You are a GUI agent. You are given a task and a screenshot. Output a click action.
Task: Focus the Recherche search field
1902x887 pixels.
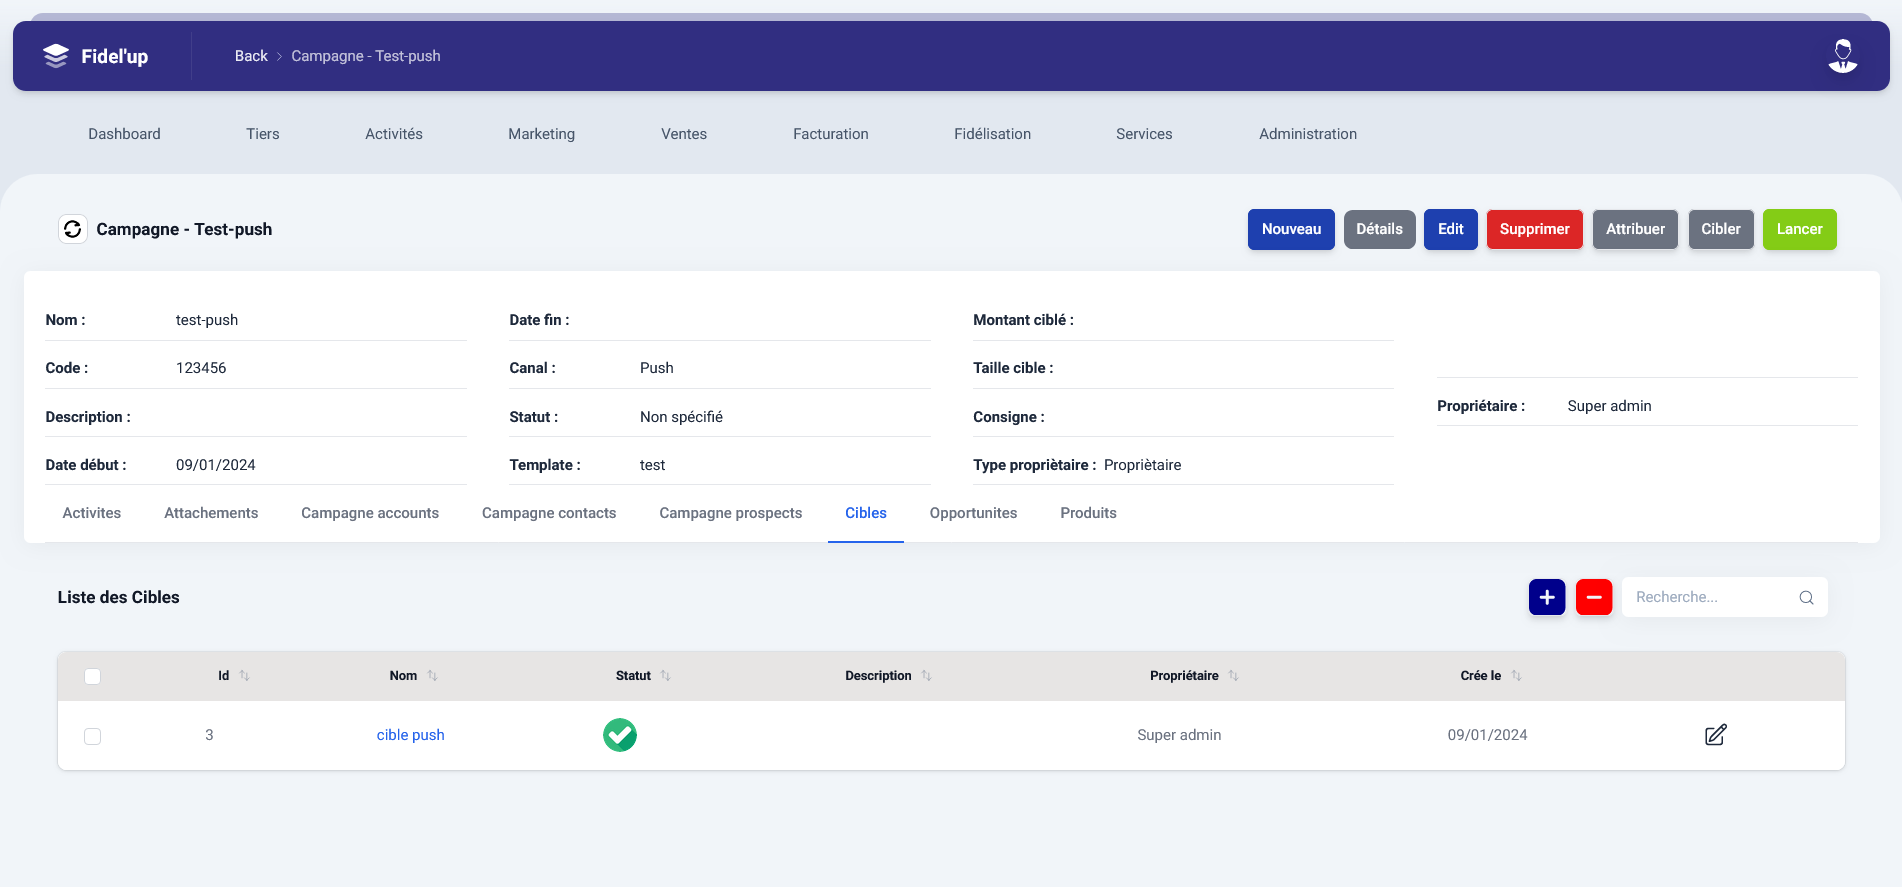(x=1710, y=597)
